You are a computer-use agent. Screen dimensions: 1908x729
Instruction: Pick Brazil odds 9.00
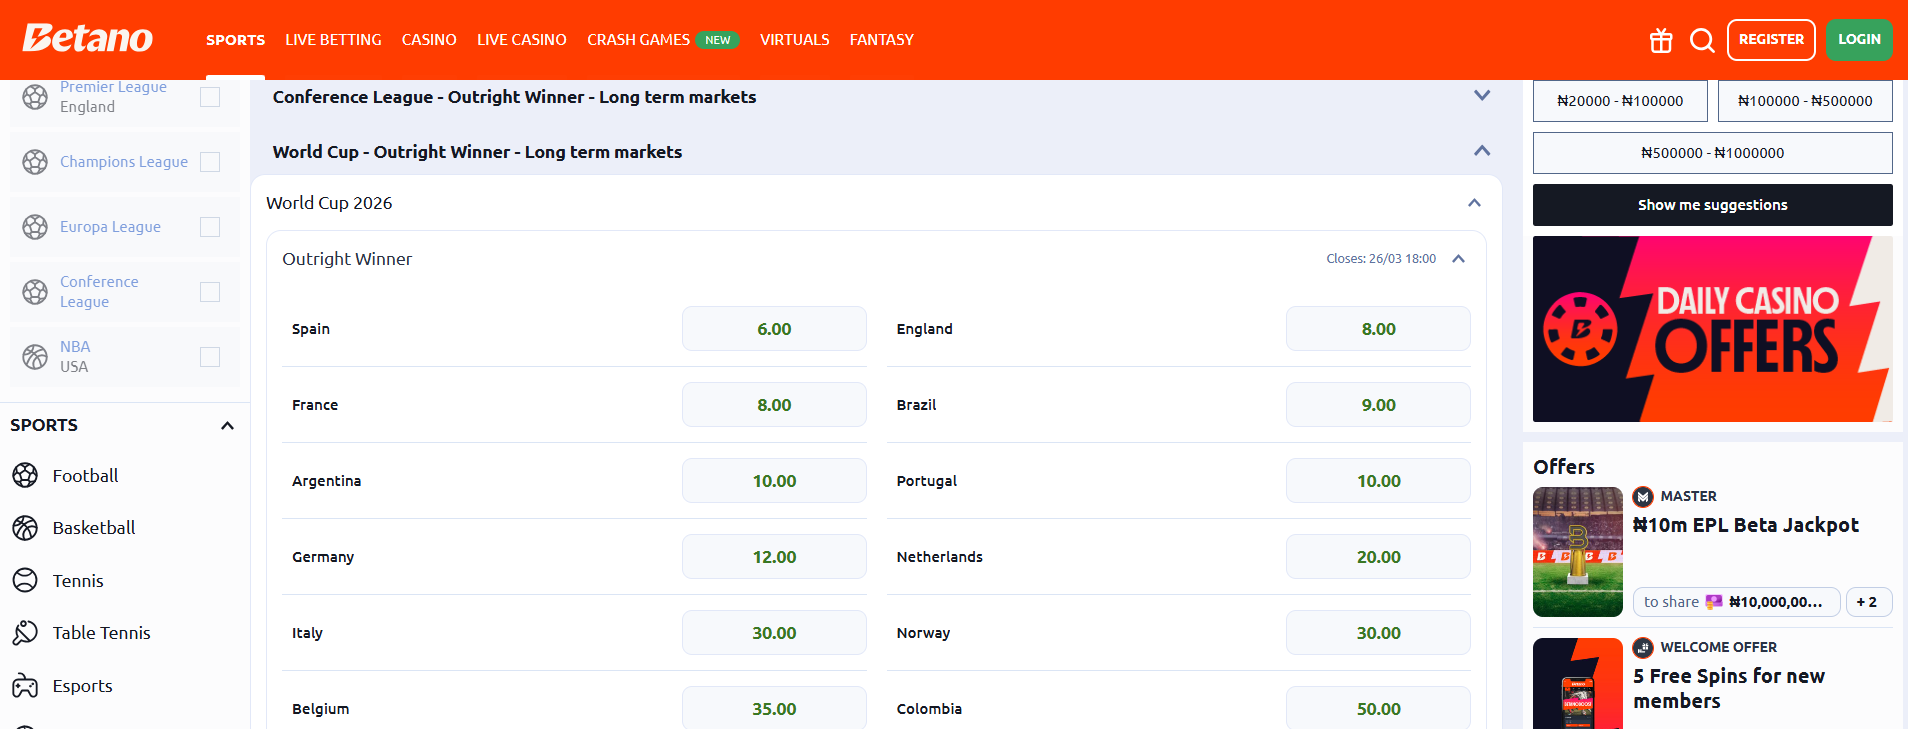[x=1378, y=405]
